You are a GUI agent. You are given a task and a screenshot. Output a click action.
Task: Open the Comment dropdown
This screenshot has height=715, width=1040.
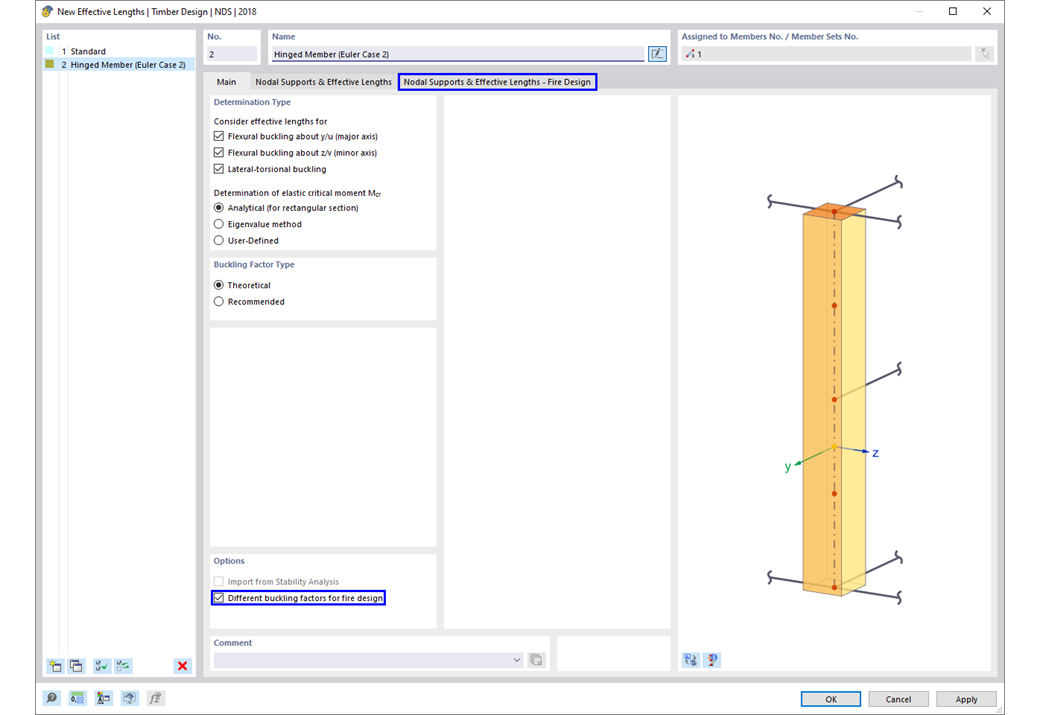(x=517, y=659)
